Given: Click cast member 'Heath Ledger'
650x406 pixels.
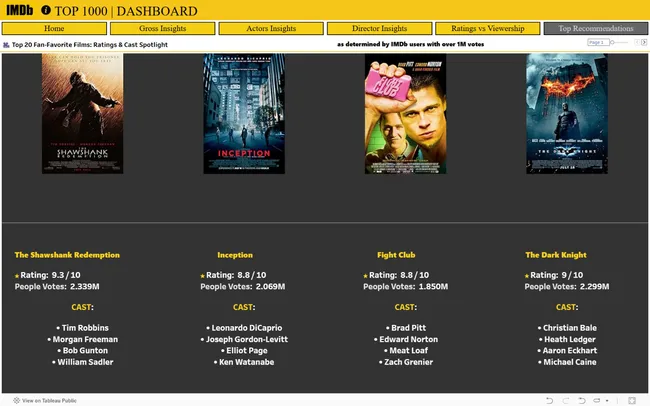Looking at the screenshot, I should 570,339.
